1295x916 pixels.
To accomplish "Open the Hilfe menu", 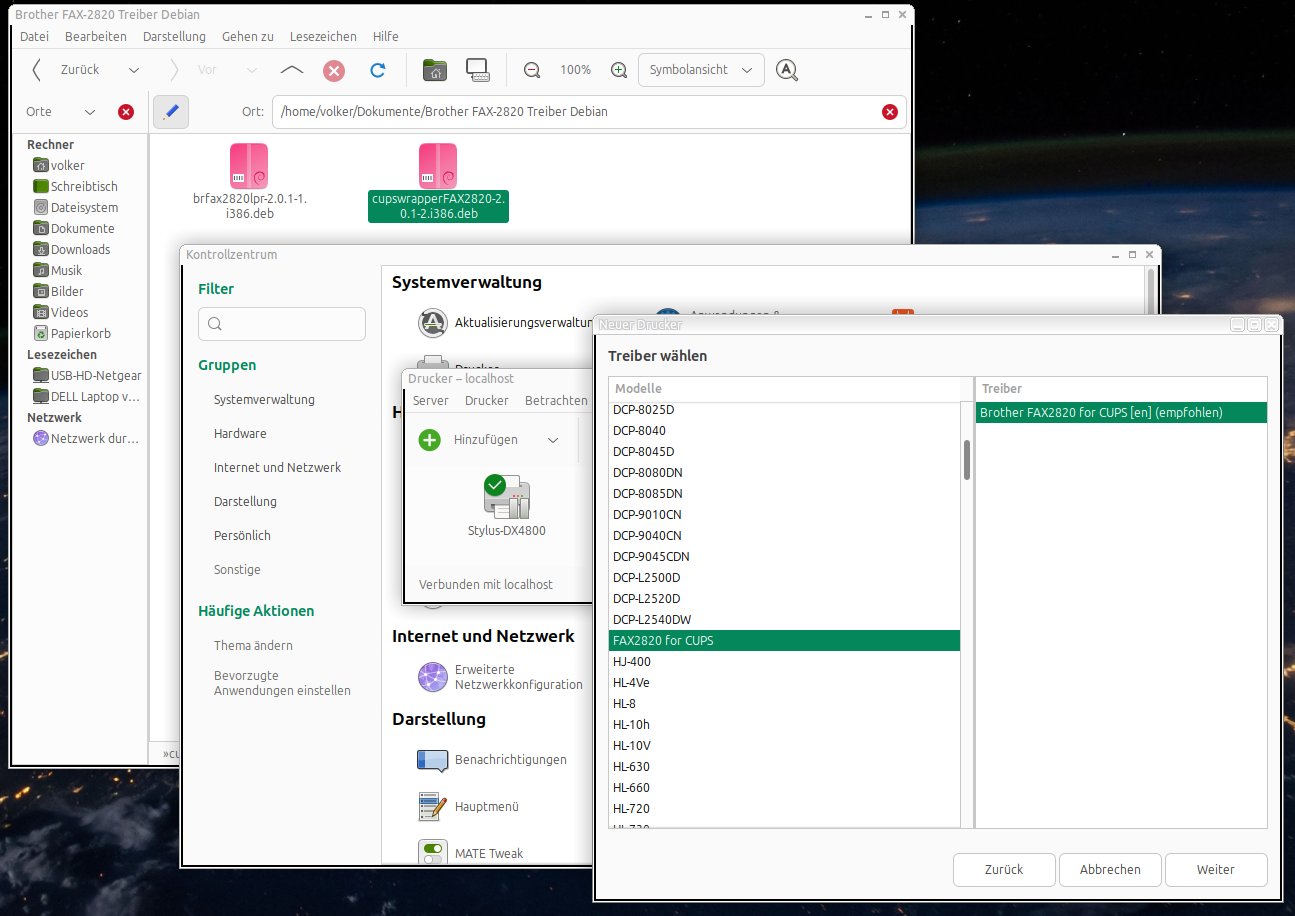I will 386,36.
